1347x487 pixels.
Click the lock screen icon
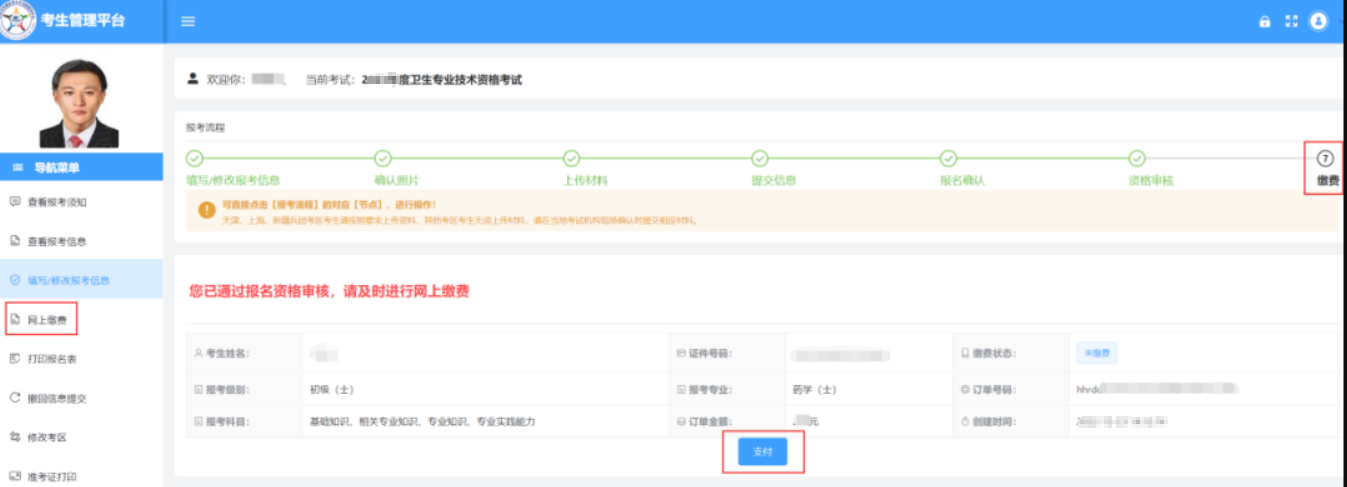point(1264,22)
